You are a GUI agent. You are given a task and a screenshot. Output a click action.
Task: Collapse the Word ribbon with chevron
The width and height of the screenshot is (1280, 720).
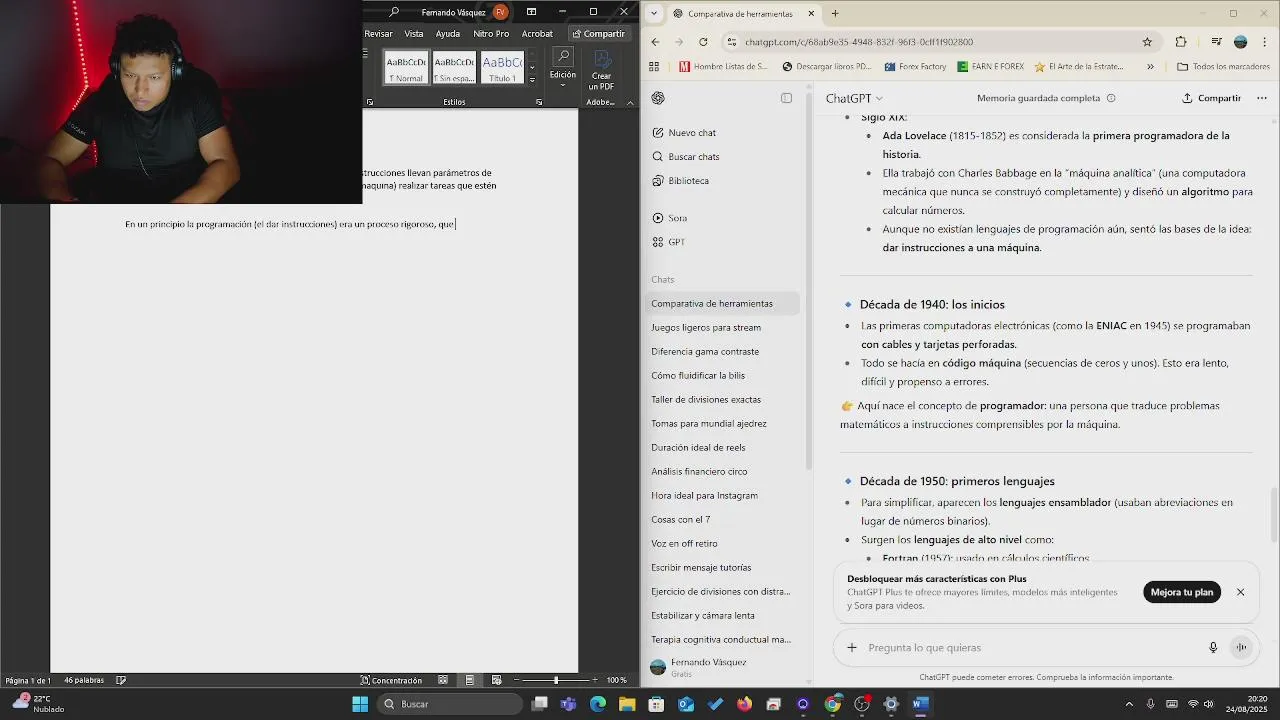630,102
